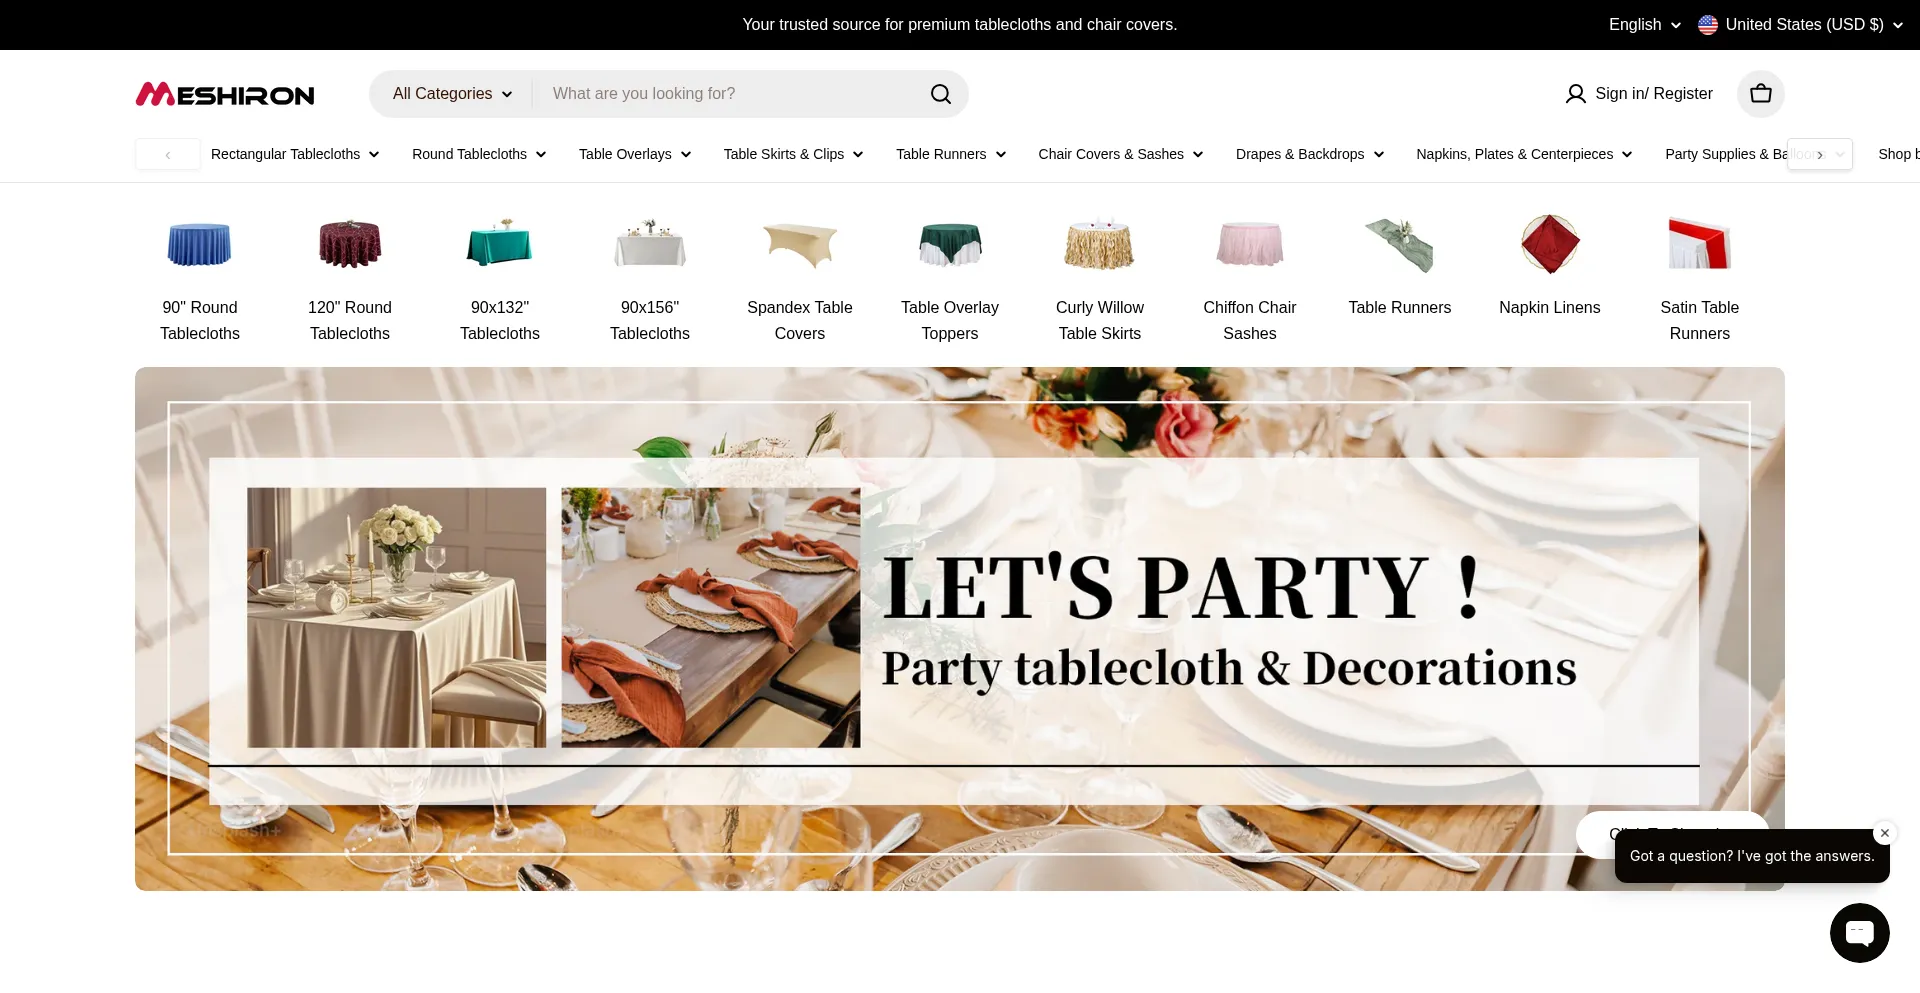Open the Napkin Linens link

(x=1550, y=308)
